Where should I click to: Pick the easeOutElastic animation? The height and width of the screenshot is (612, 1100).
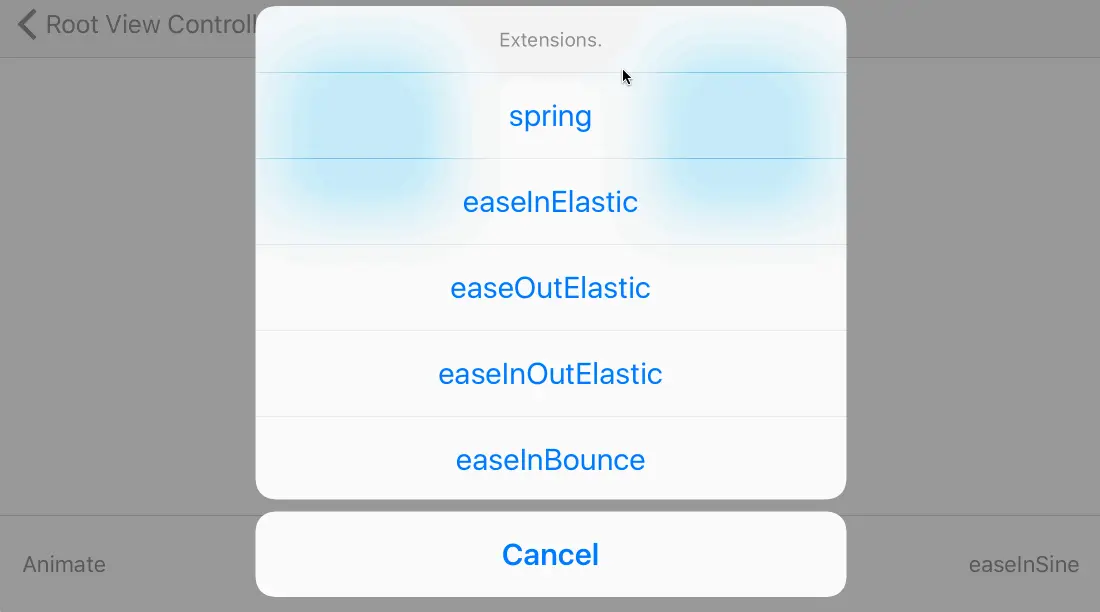pyautogui.click(x=550, y=288)
